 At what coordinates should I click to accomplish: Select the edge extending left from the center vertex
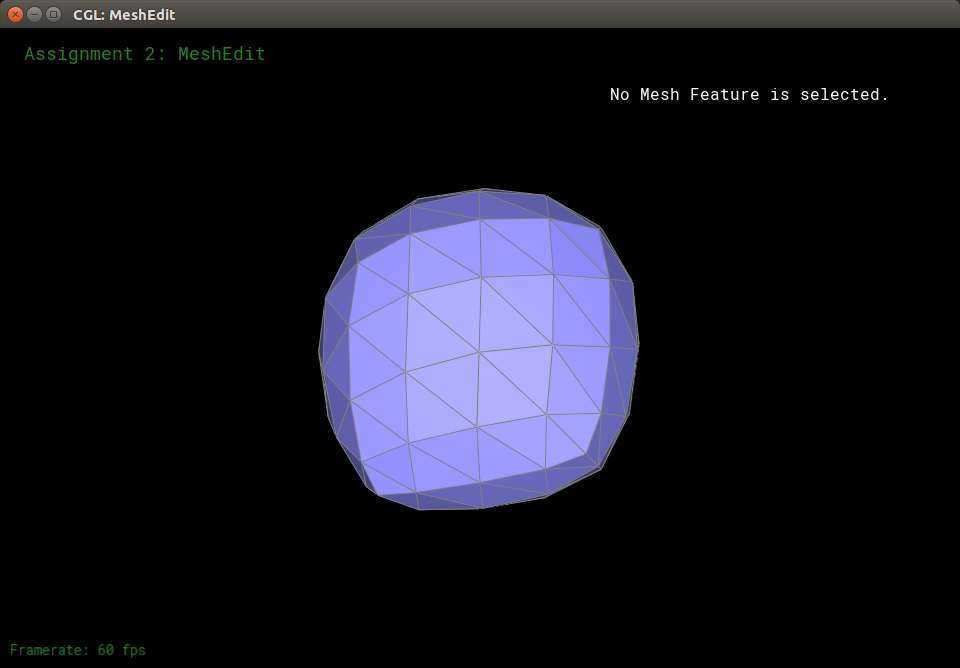442,362
